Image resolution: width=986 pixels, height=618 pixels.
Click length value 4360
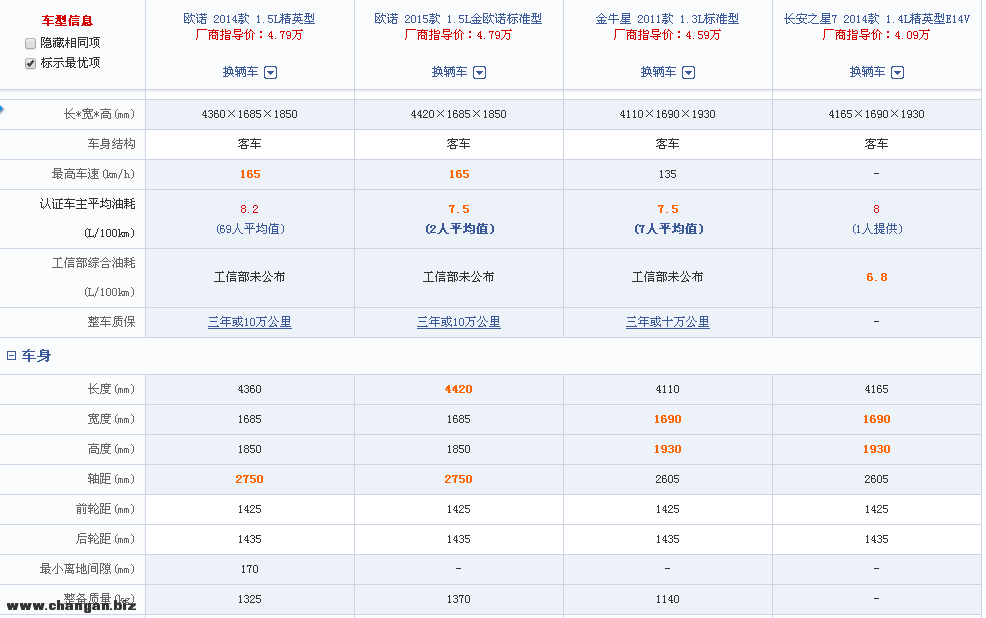pos(250,389)
